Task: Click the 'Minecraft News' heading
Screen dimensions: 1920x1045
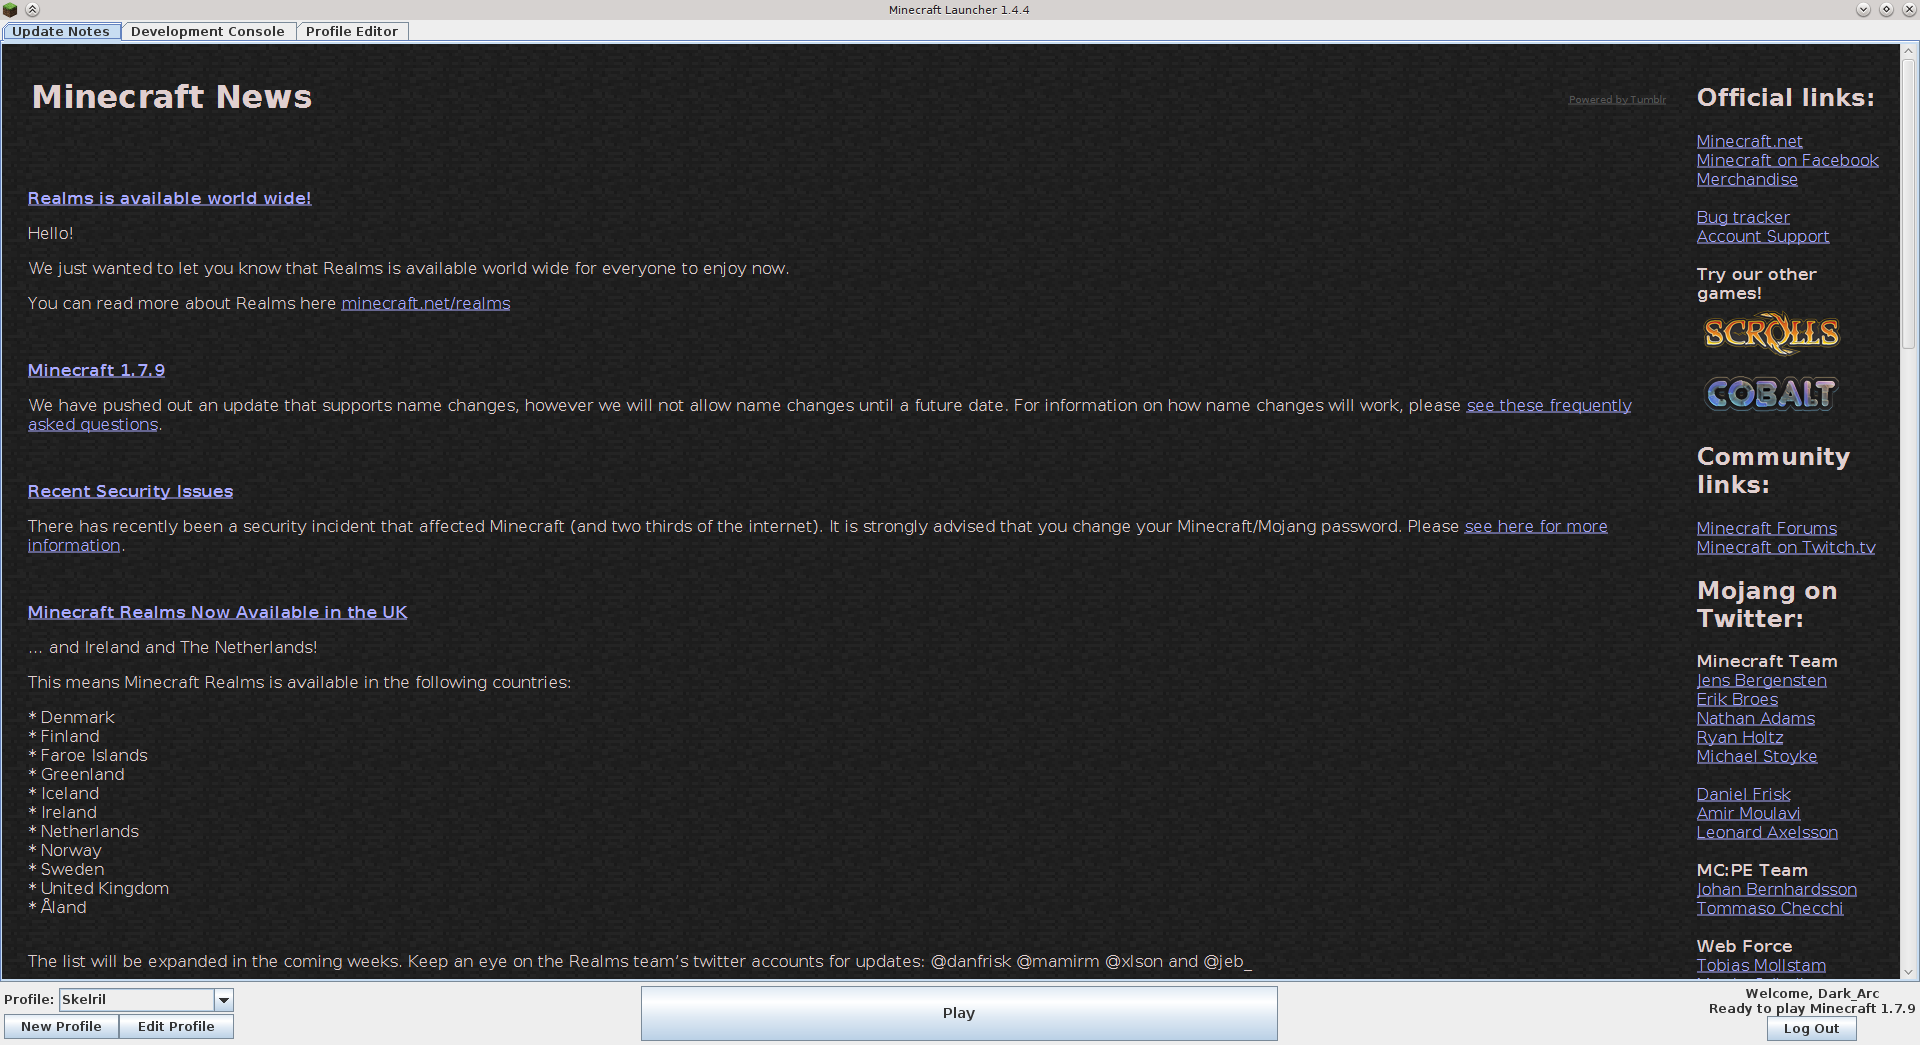Action: point(172,97)
